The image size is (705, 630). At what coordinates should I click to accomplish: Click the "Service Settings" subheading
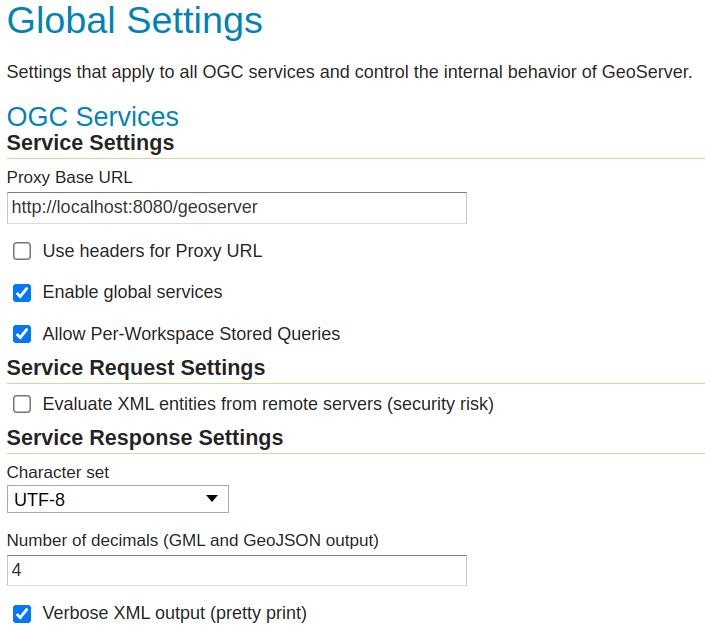pos(91,143)
